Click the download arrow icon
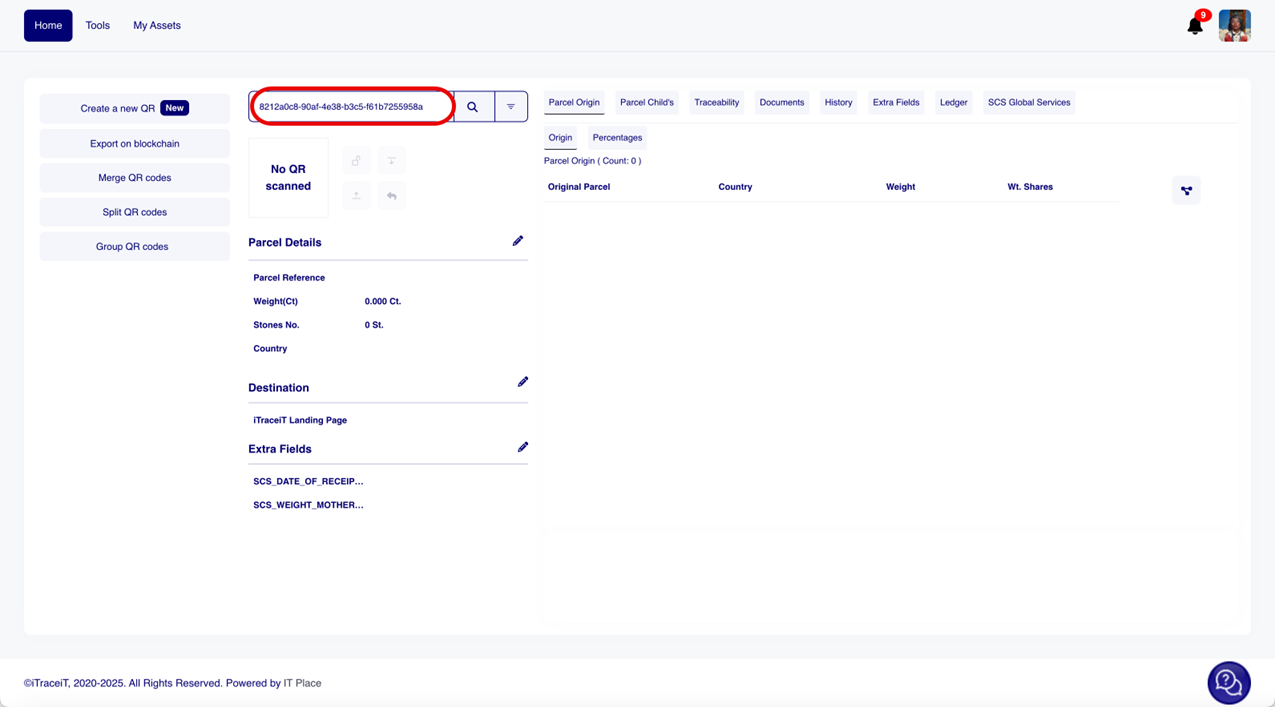The width and height of the screenshot is (1275, 707). click(391, 161)
